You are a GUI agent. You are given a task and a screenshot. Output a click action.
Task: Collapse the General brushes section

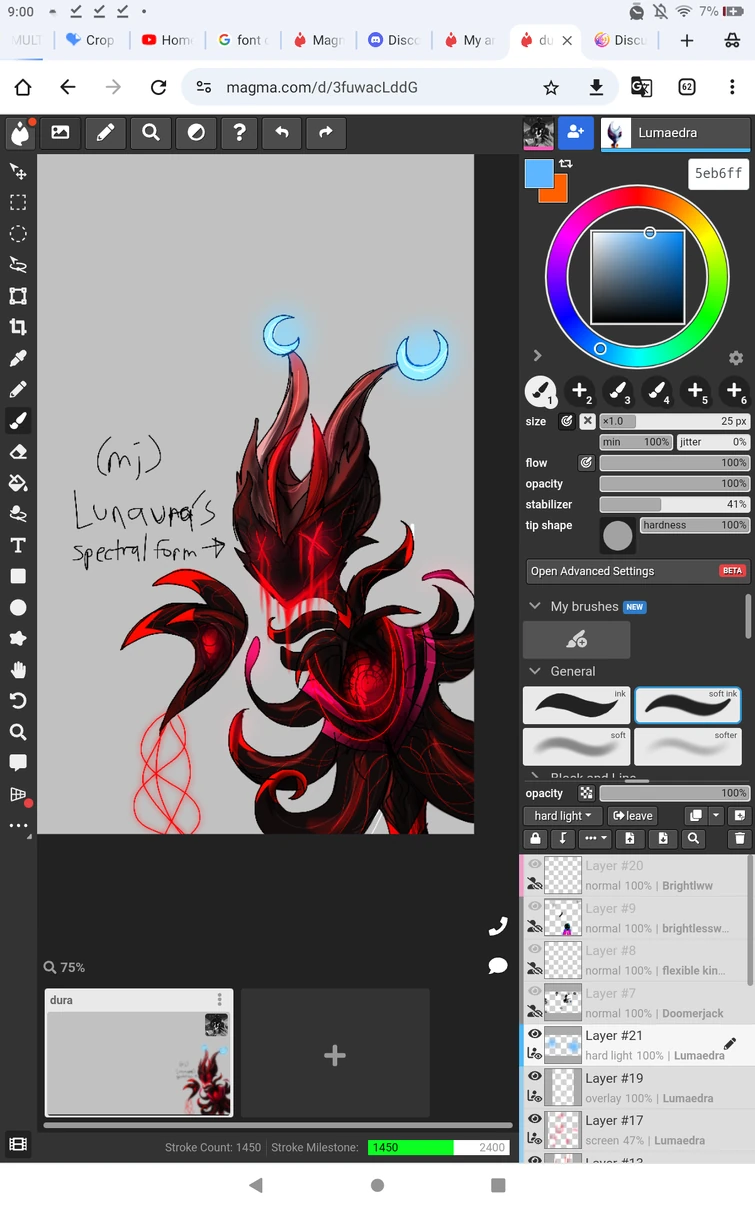(x=535, y=671)
